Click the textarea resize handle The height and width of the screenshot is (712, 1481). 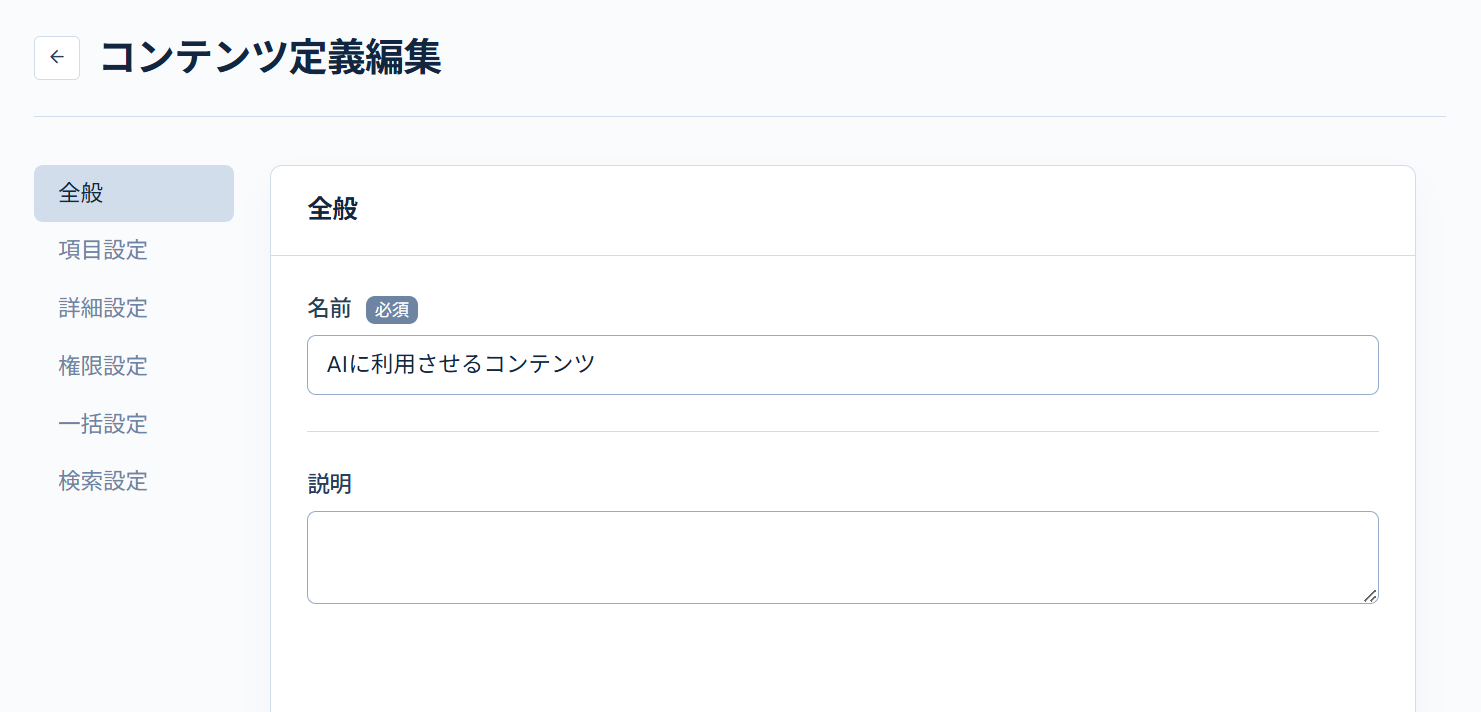1371,597
